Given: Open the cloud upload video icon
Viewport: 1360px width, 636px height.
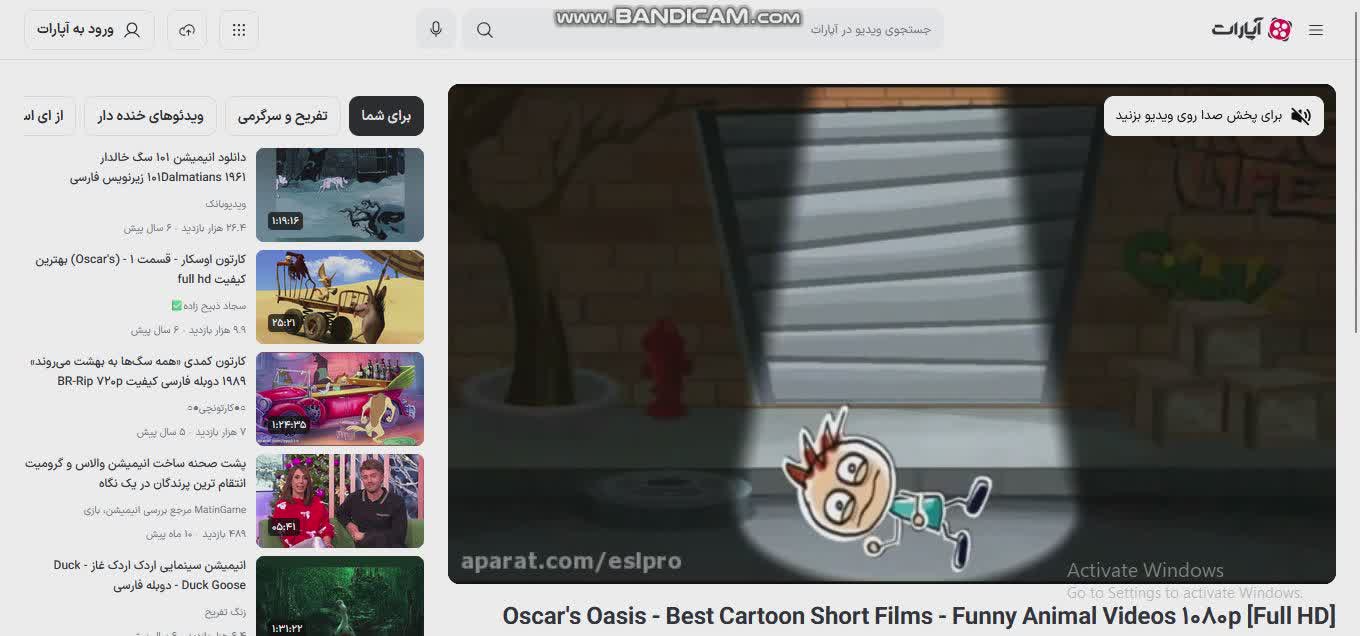Looking at the screenshot, I should point(187,30).
